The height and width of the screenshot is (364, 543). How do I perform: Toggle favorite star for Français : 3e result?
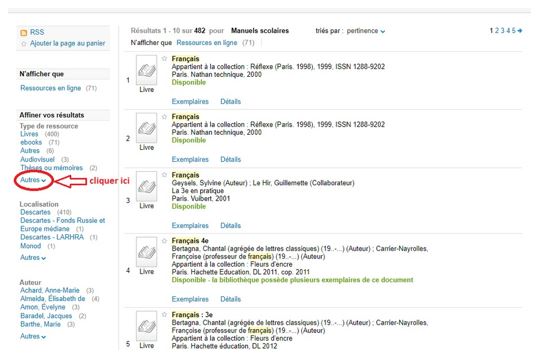164,314
